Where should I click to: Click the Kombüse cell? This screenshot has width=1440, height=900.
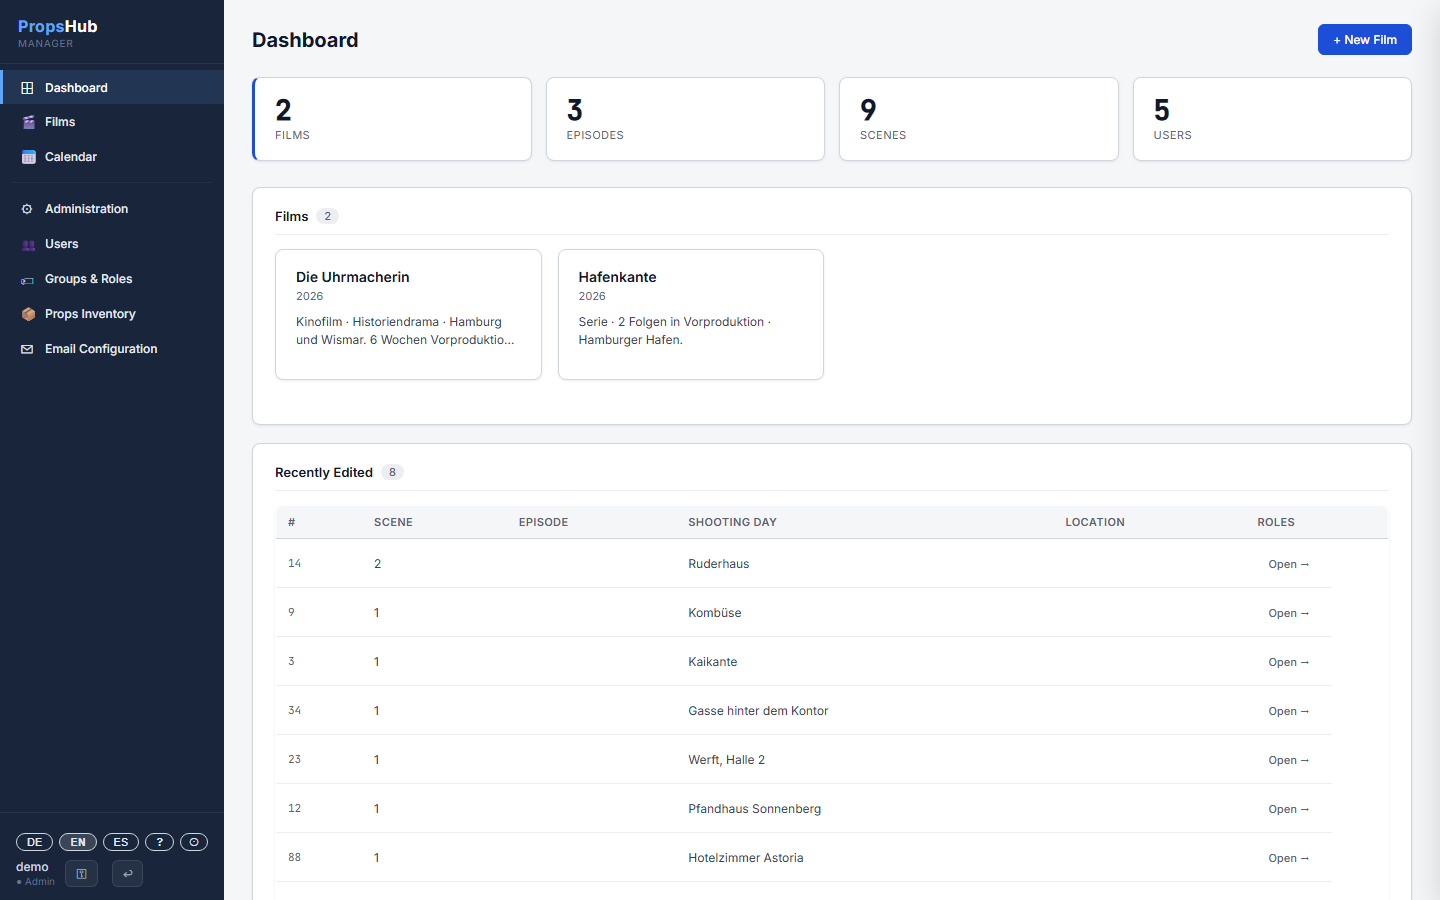[714, 613]
